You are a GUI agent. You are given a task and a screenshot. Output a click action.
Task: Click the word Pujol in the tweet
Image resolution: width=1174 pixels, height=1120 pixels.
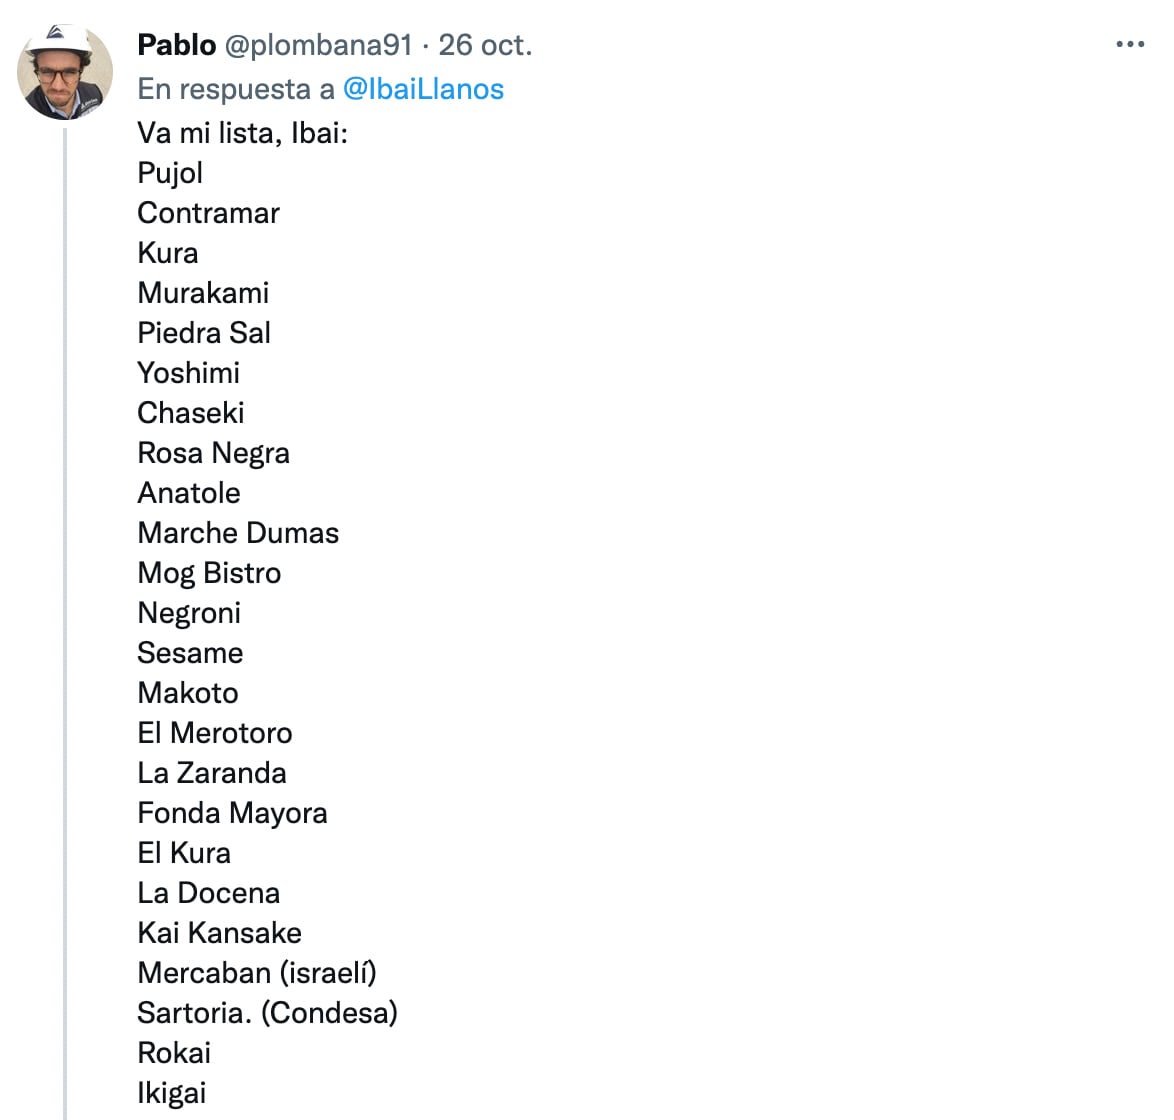coord(170,173)
